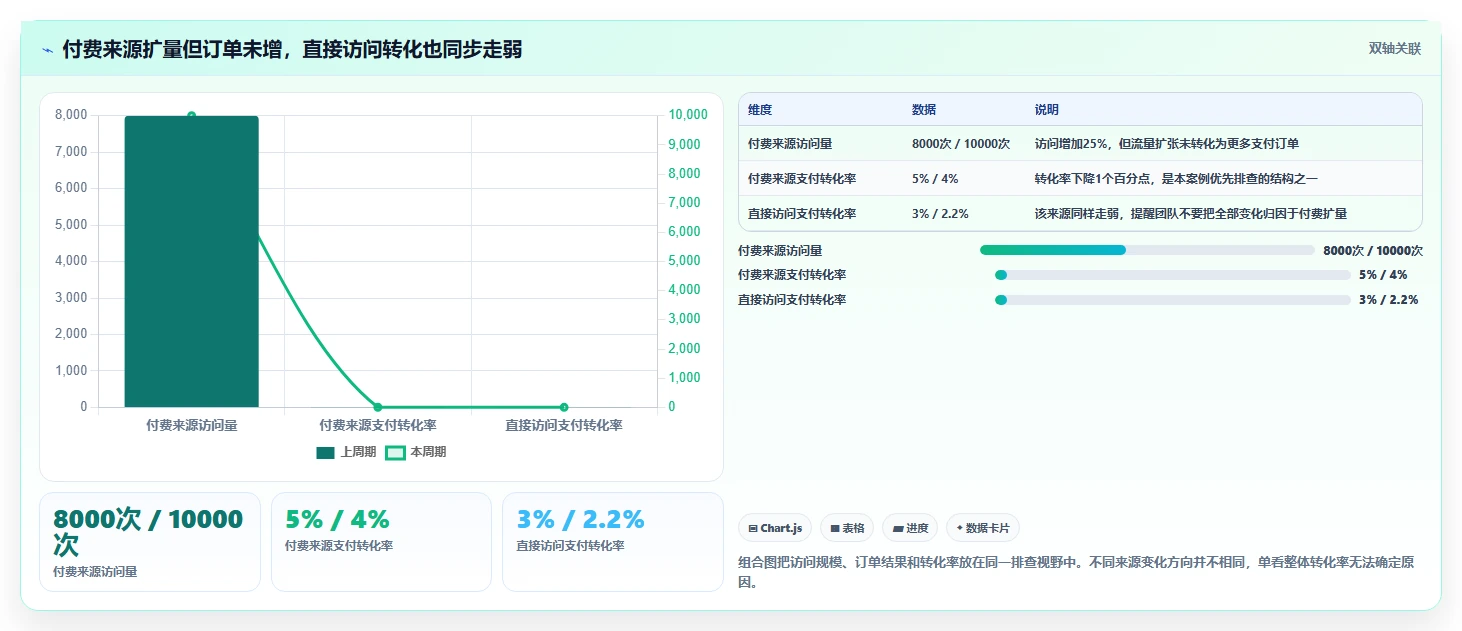Click the 转化率下降1个百分点 description cell
Viewport: 1462px width, 631px height.
click(1176, 179)
